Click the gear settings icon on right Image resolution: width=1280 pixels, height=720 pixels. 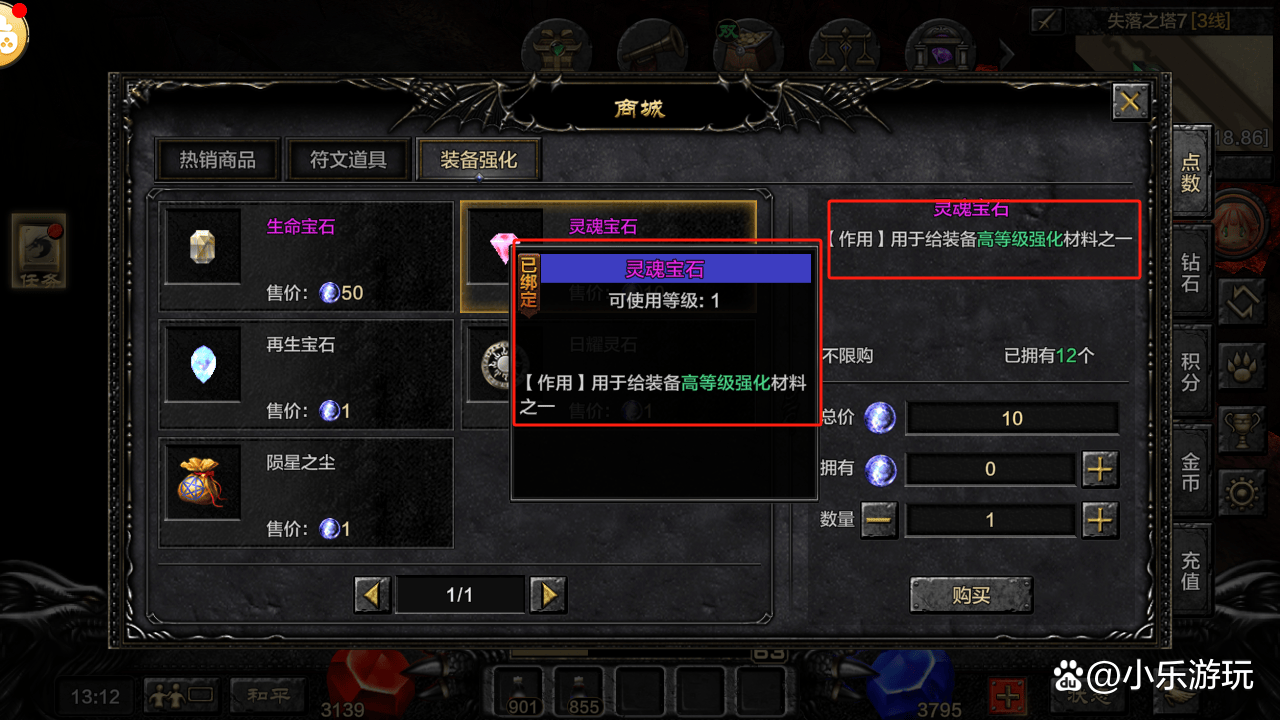coord(1241,494)
